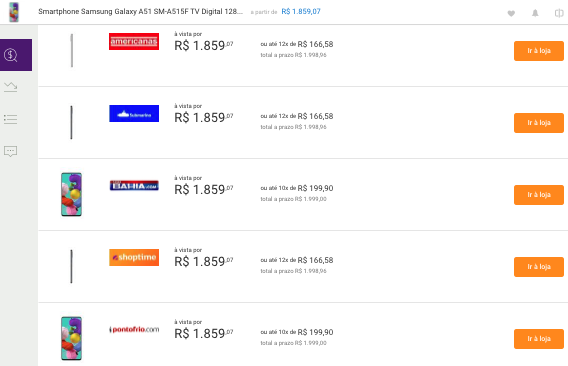Screen dimensions: 568x366
Task: Click the Galaxy A51 thumbnail in header
Action: [x=14, y=12]
